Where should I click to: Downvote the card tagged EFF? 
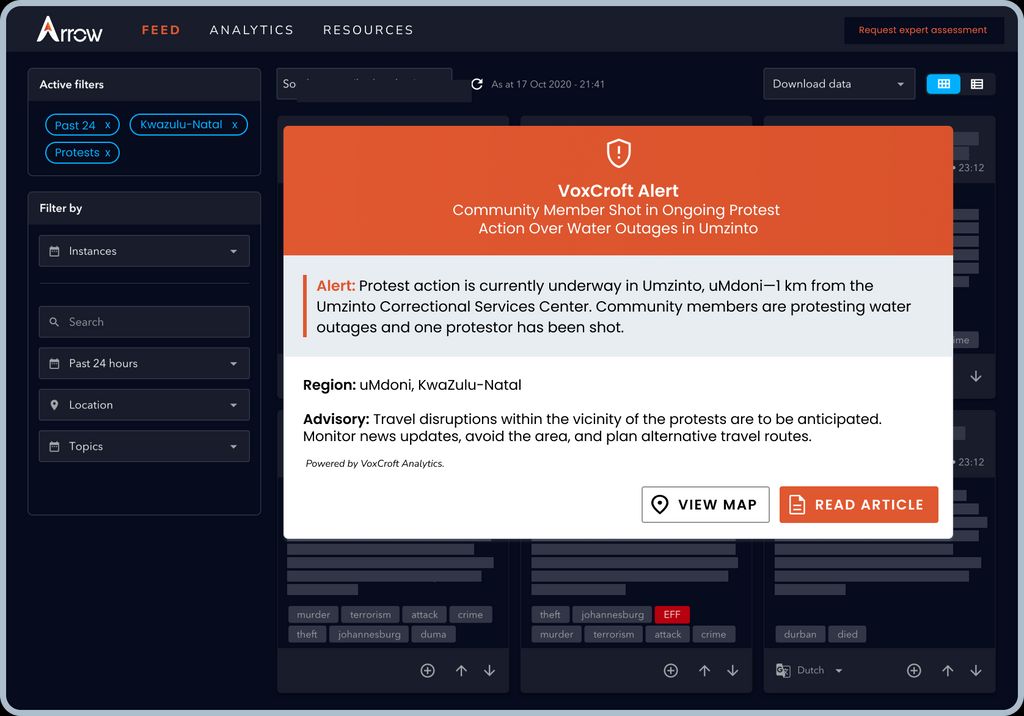tap(733, 670)
